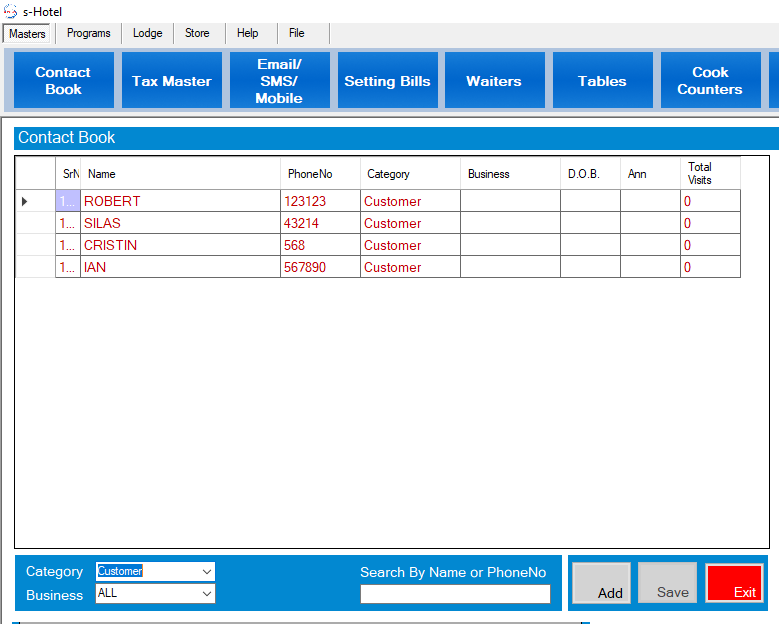Open the Store tab
Screen dimensions: 779x624
(x=198, y=33)
